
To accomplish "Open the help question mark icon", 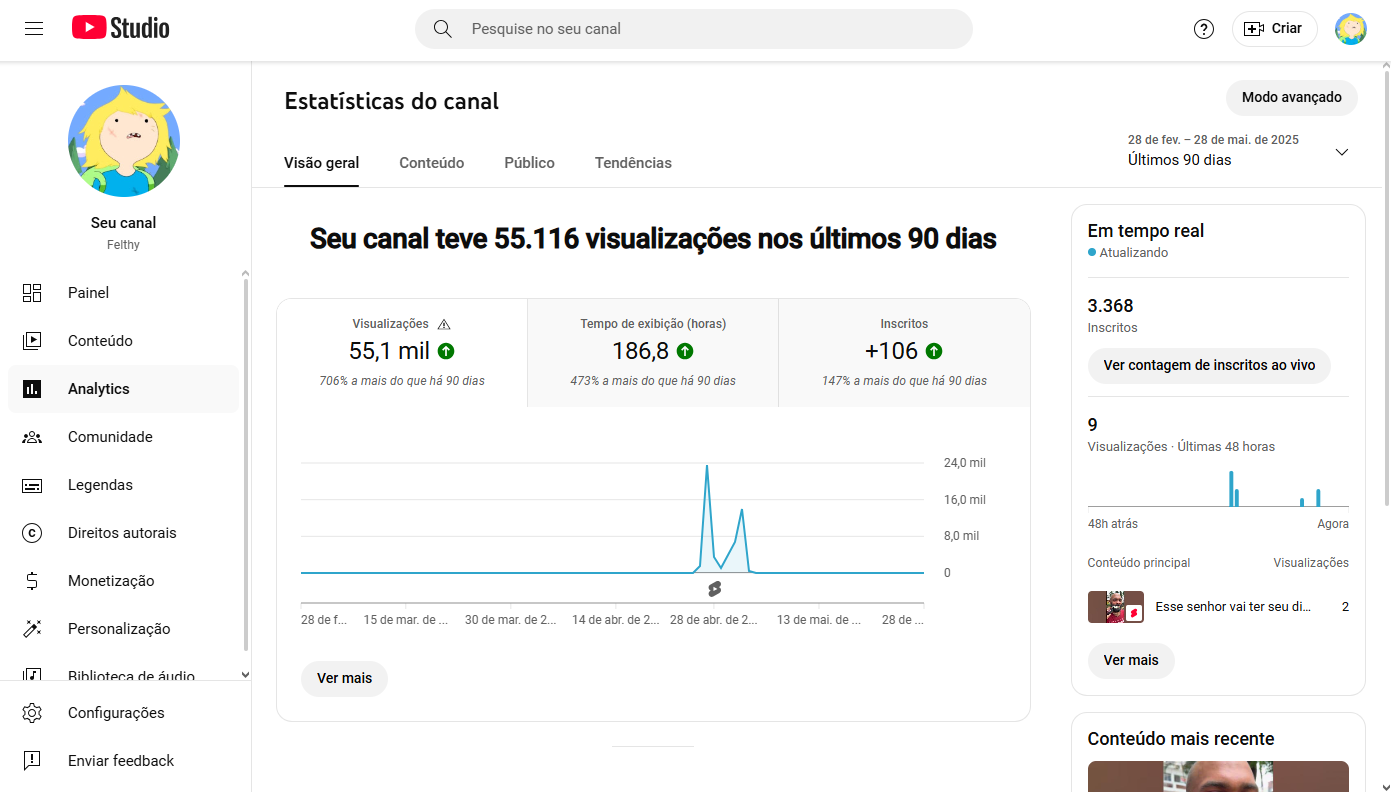I will (1204, 29).
